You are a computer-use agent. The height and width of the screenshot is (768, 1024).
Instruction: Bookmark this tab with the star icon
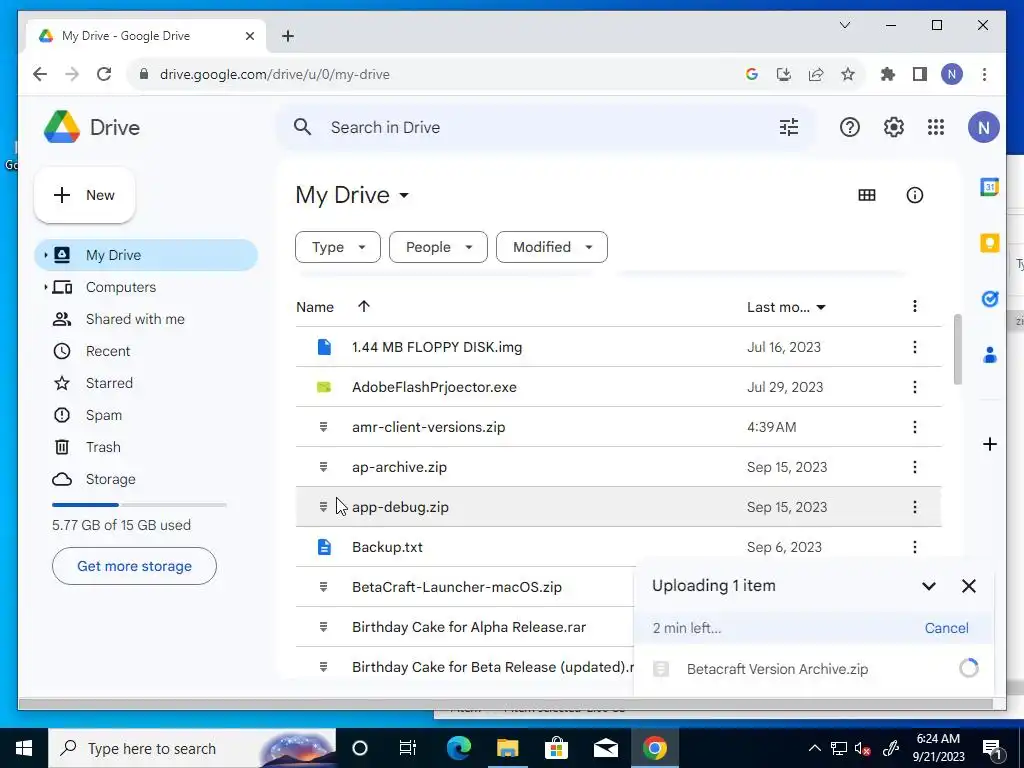(848, 74)
